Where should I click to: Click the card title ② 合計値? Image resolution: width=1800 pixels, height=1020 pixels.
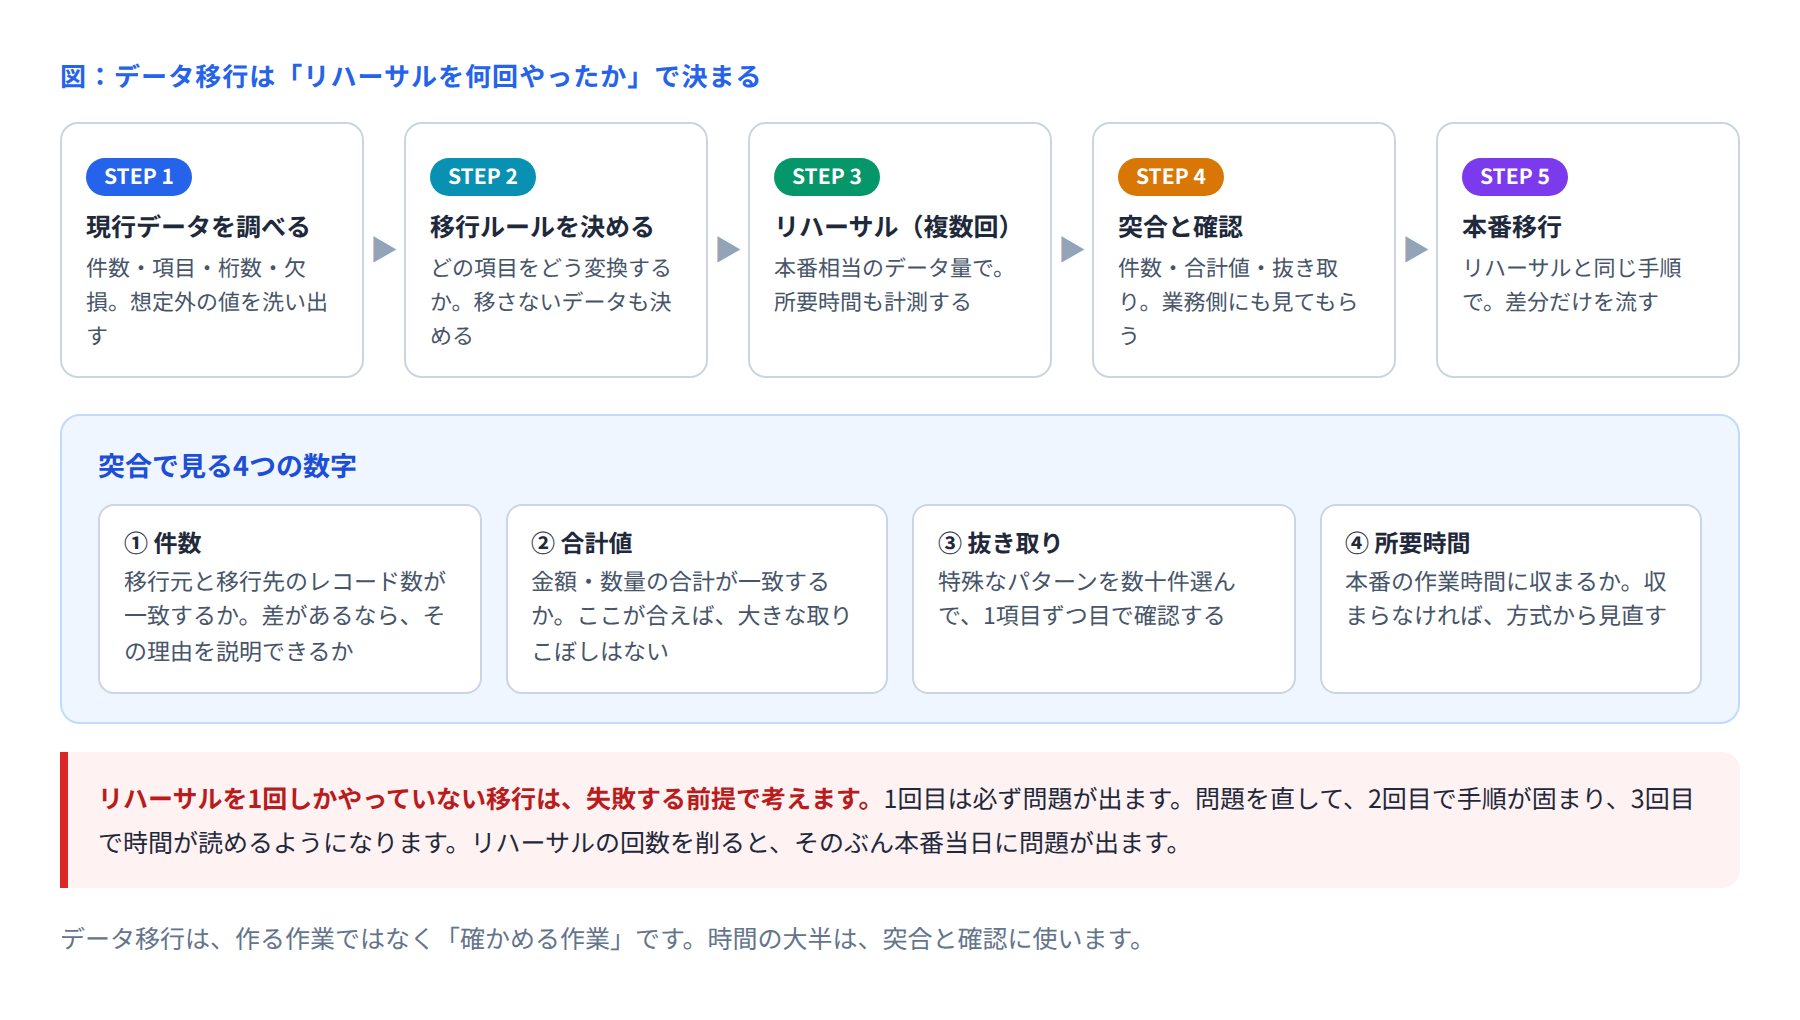click(582, 543)
